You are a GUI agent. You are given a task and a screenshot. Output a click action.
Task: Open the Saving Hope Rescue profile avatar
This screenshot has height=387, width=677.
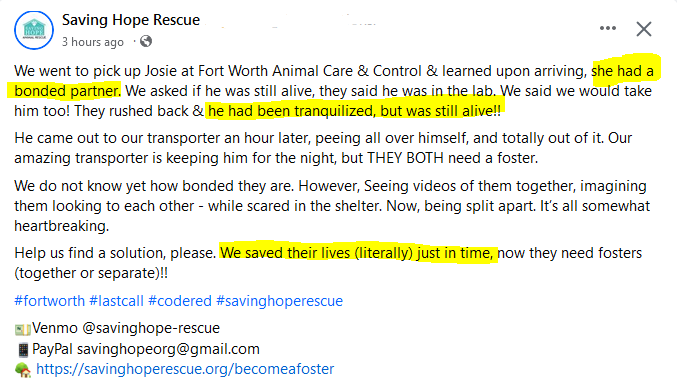tap(34, 30)
